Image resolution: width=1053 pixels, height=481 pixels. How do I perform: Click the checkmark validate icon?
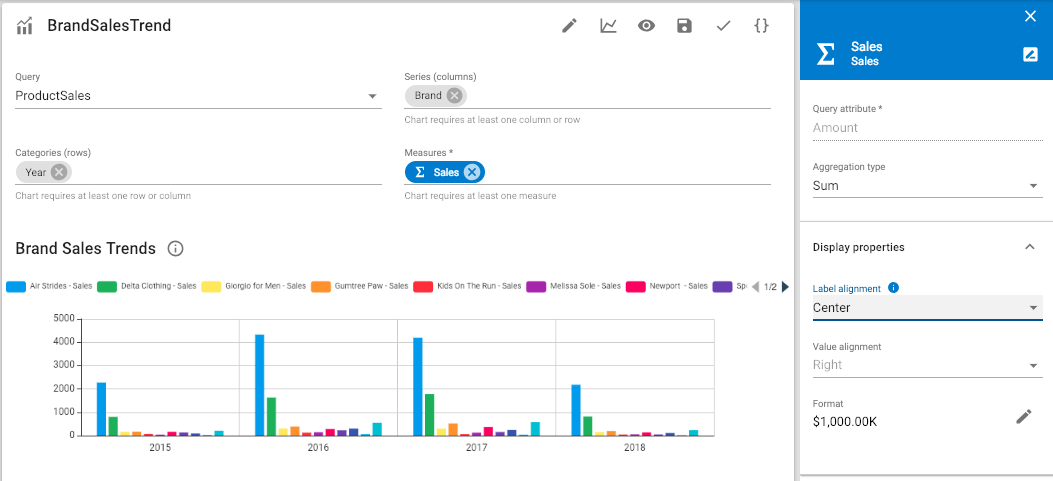(723, 26)
